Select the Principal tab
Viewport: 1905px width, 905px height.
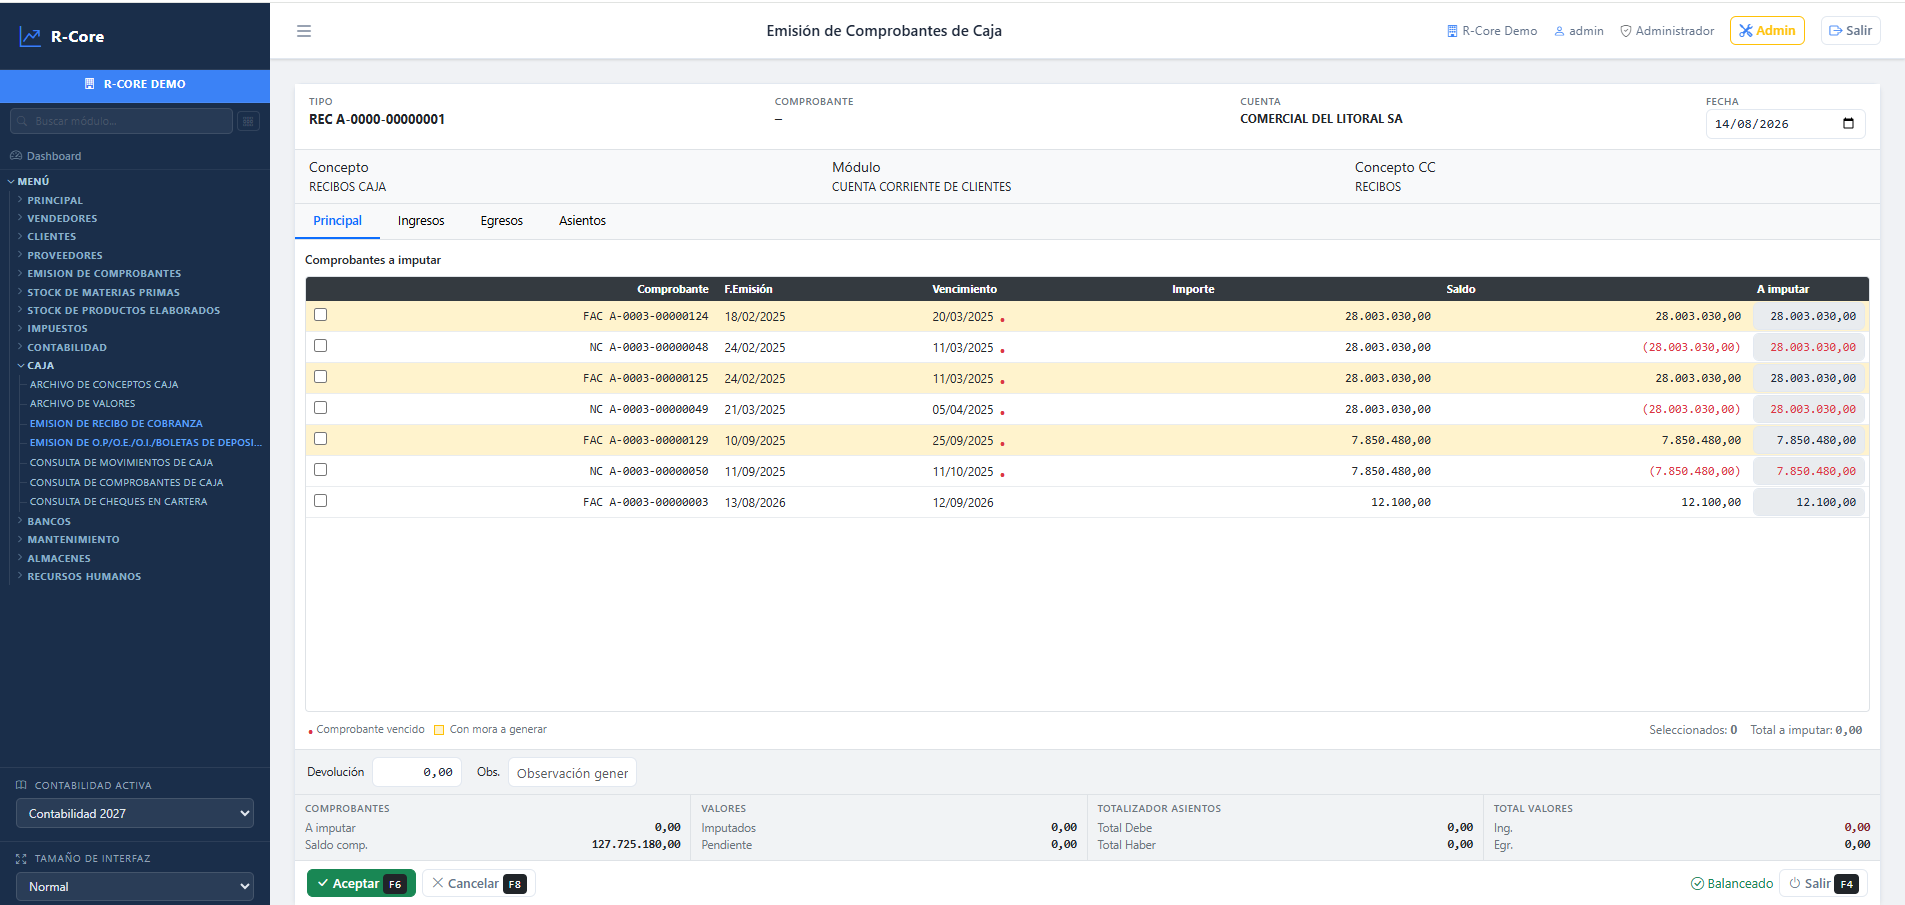tap(338, 221)
